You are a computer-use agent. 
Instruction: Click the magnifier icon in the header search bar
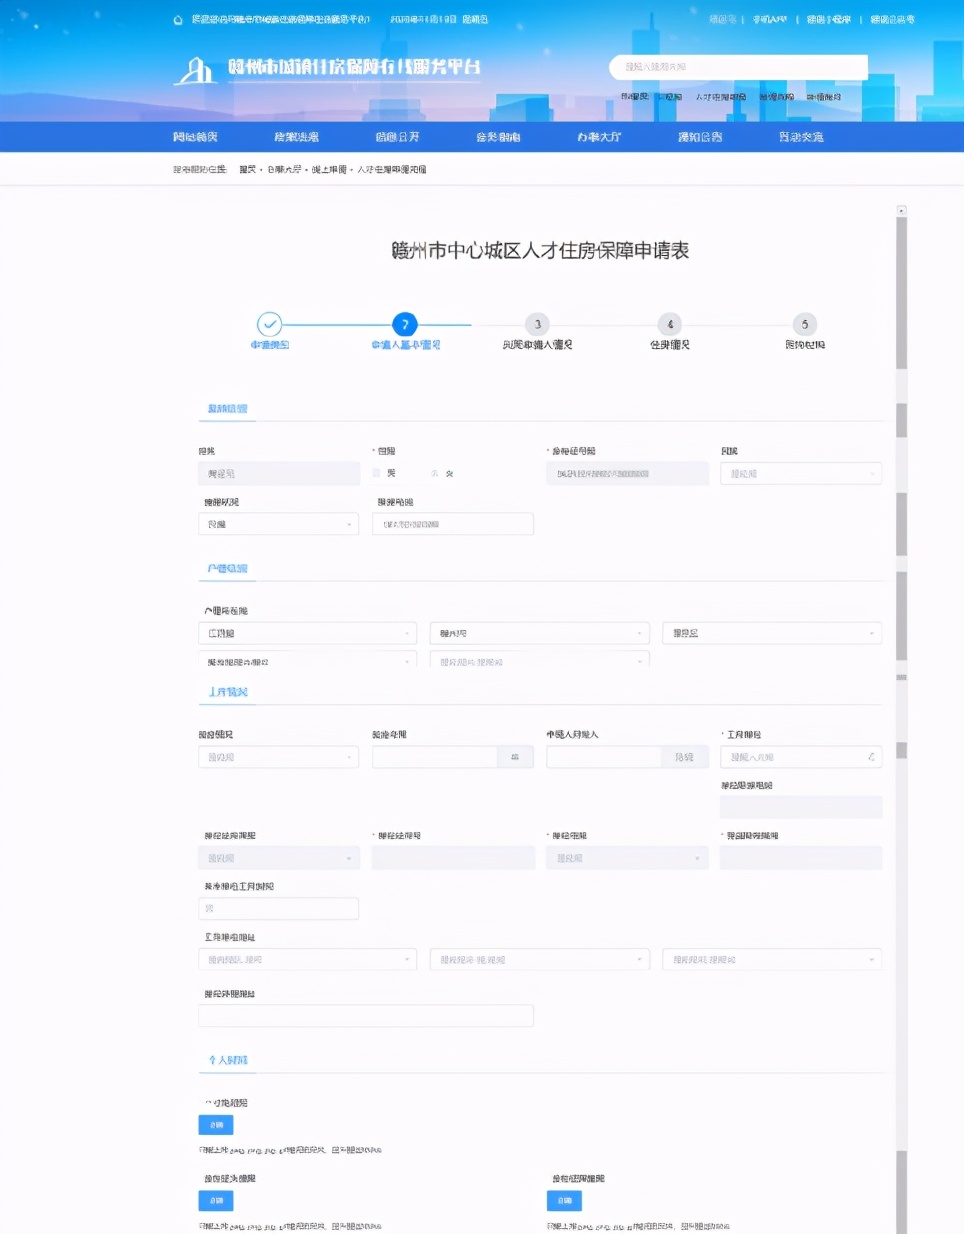tap(855, 67)
